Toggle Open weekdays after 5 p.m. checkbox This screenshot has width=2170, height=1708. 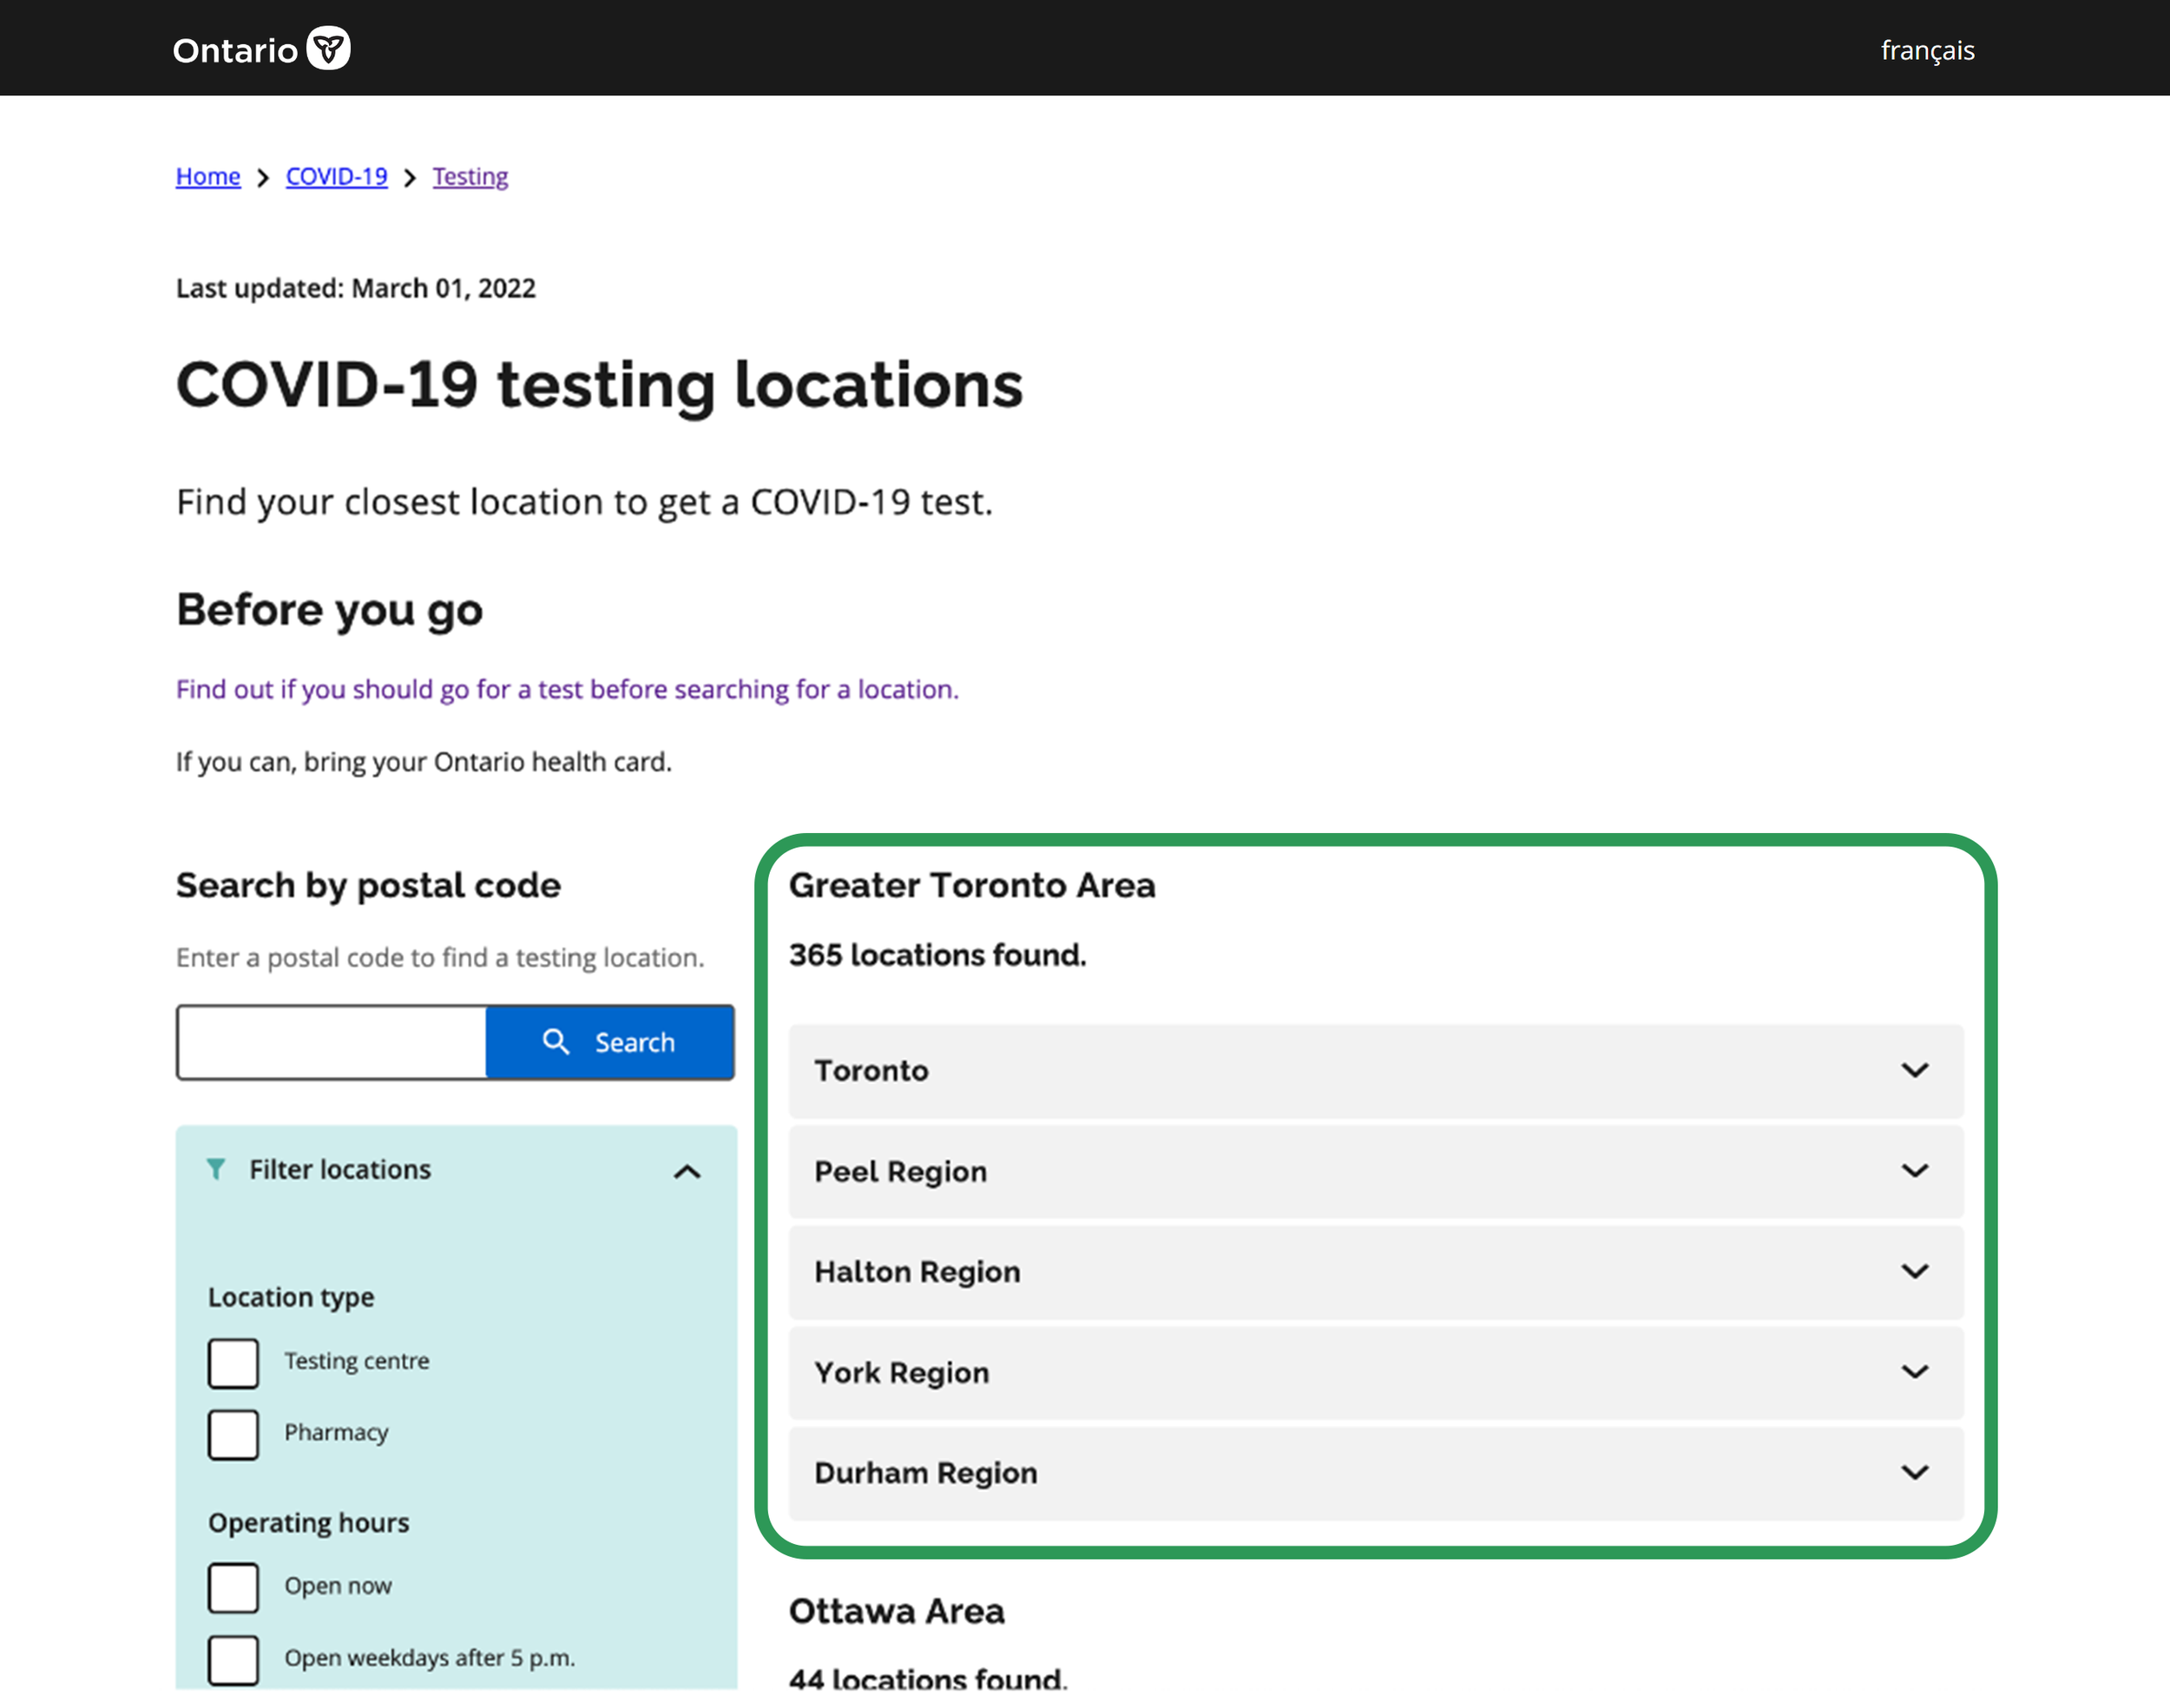(x=233, y=1659)
